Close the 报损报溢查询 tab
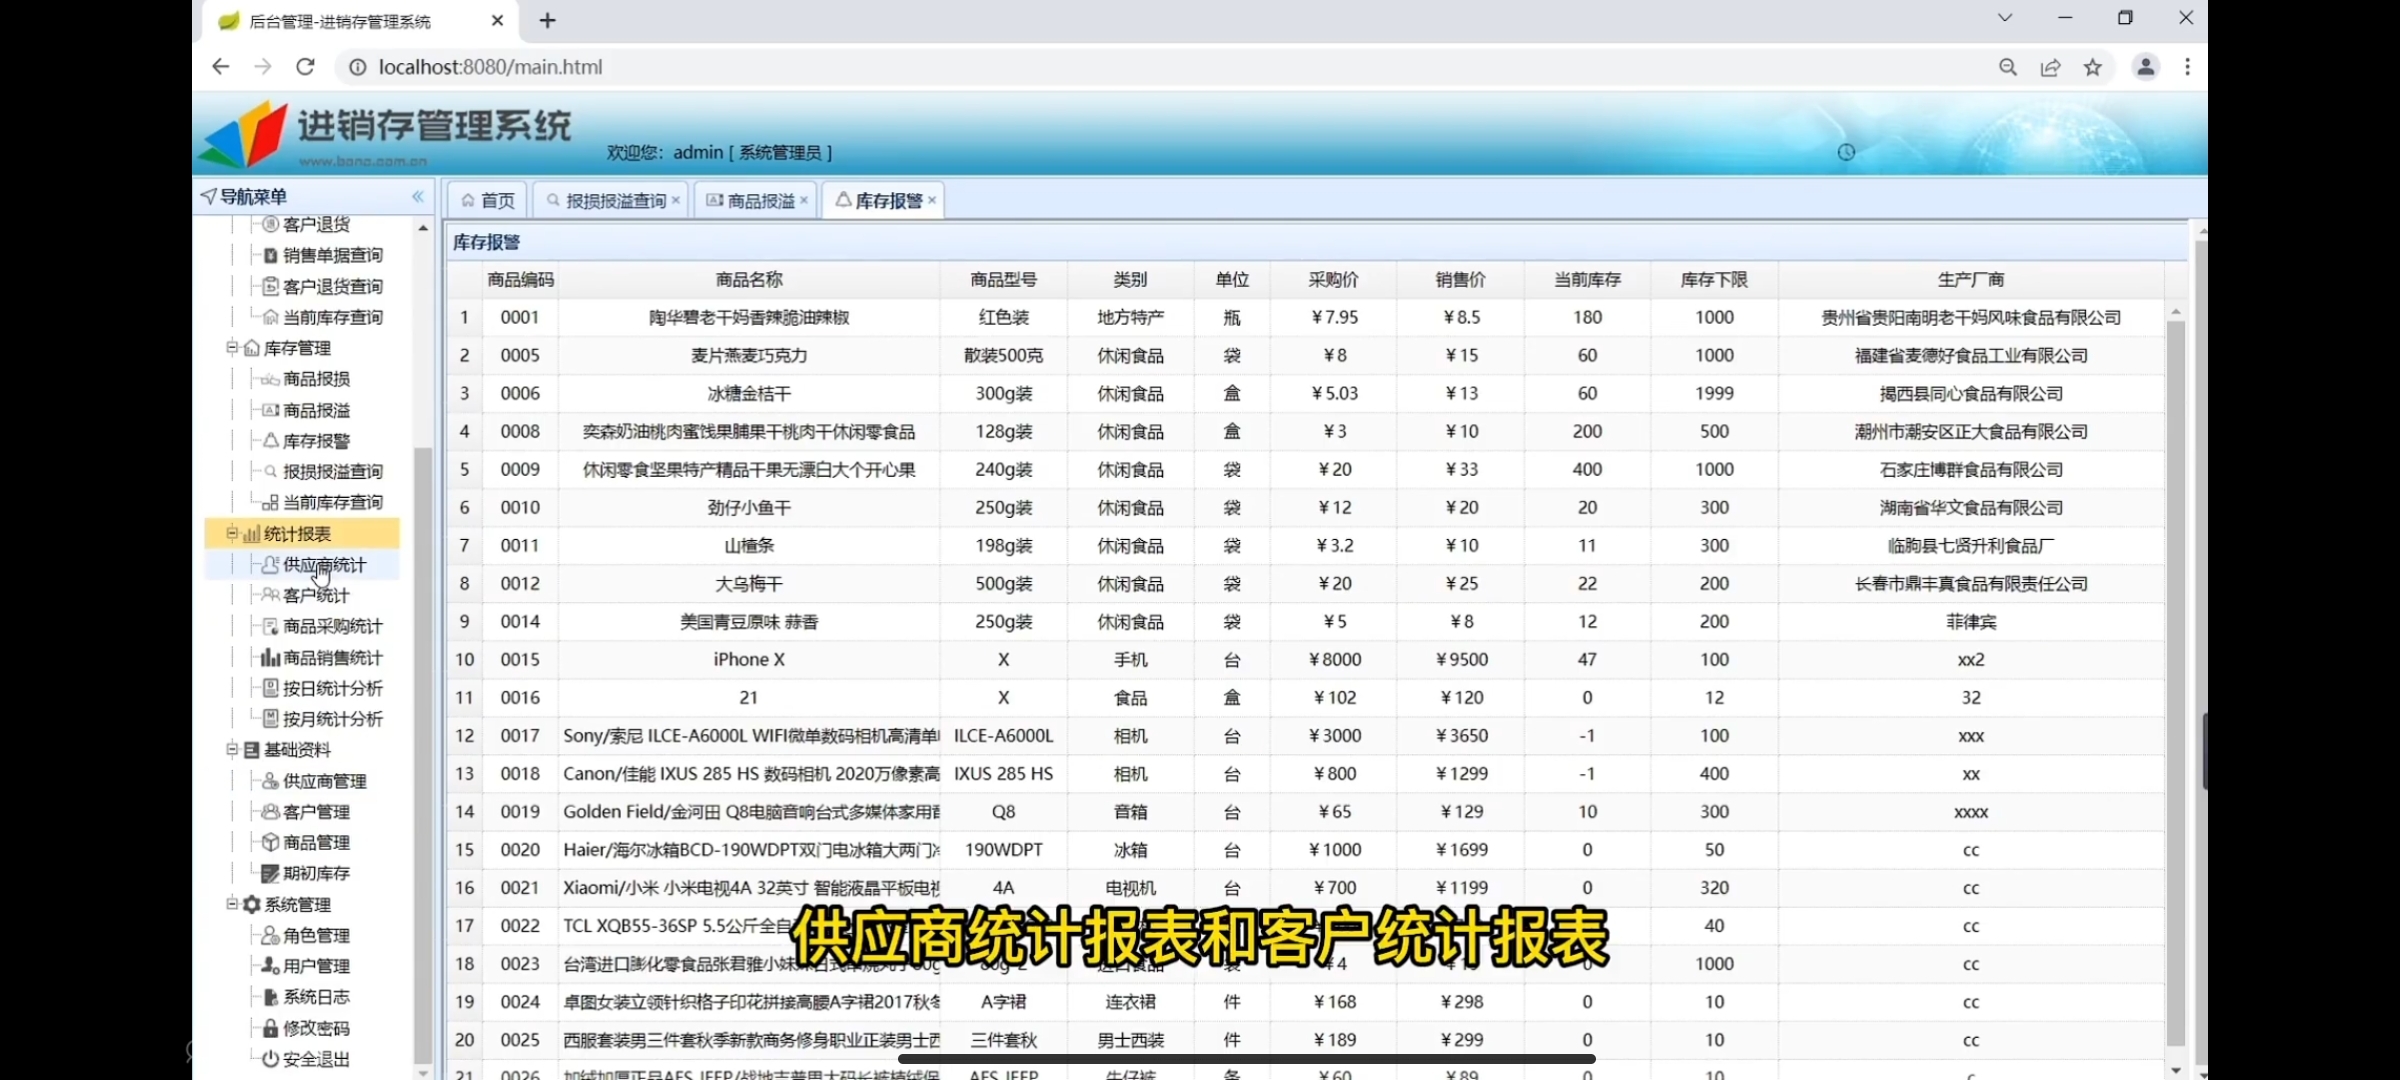Image resolution: width=2400 pixels, height=1080 pixels. (x=676, y=201)
